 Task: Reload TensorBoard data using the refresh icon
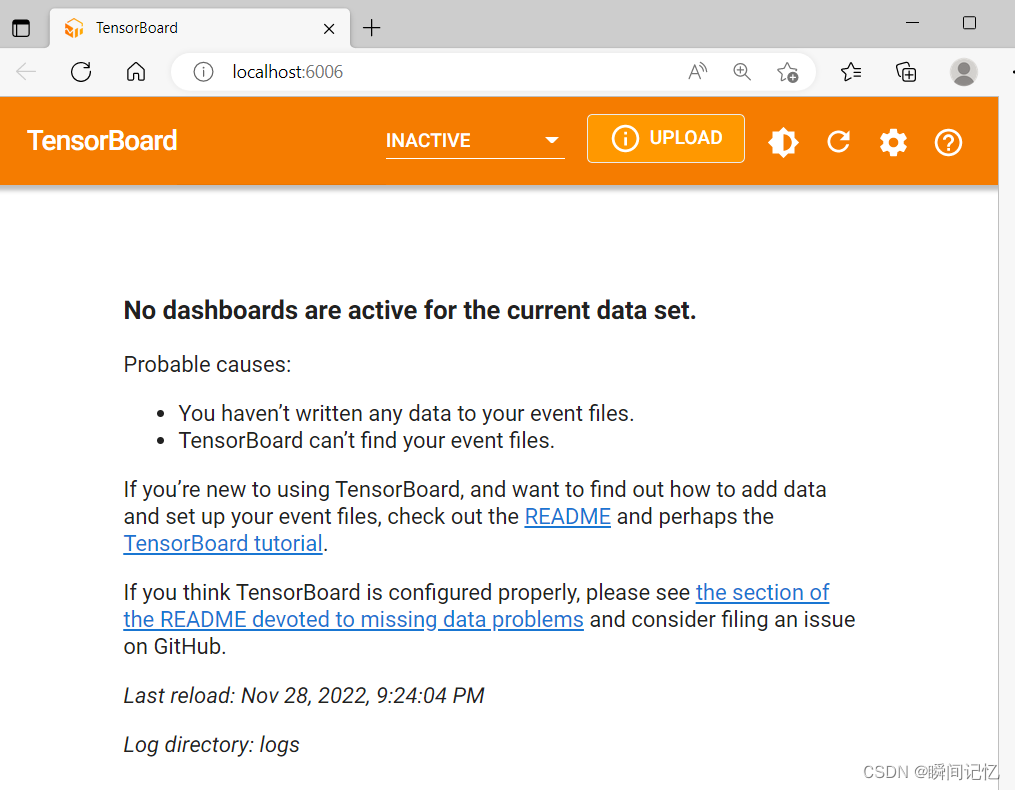coord(838,142)
